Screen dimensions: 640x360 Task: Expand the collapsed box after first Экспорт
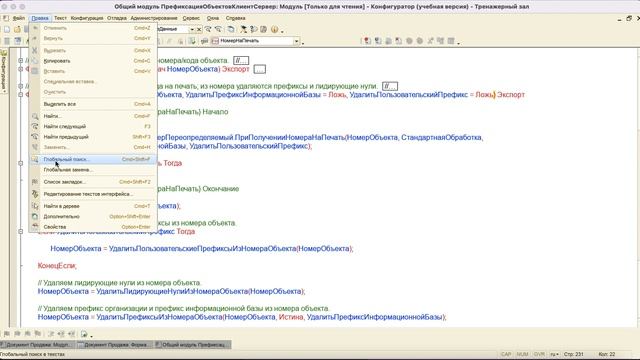(260, 69)
